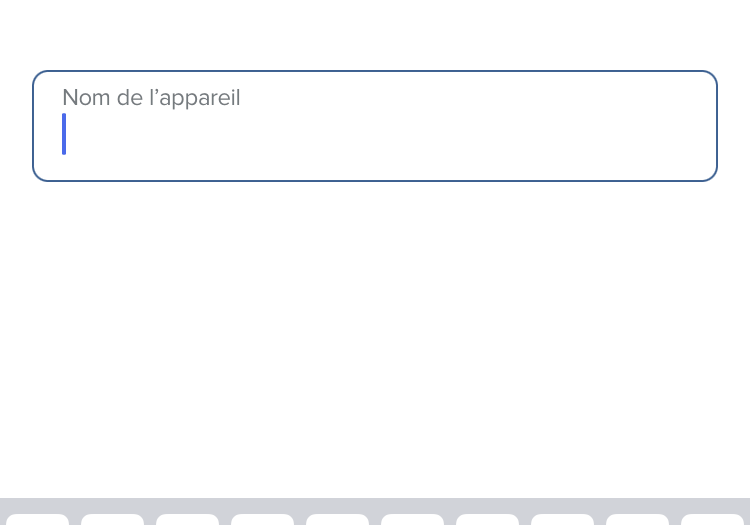Tap the first keyboard key from the left
This screenshot has width=750, height=525.
click(x=38, y=520)
